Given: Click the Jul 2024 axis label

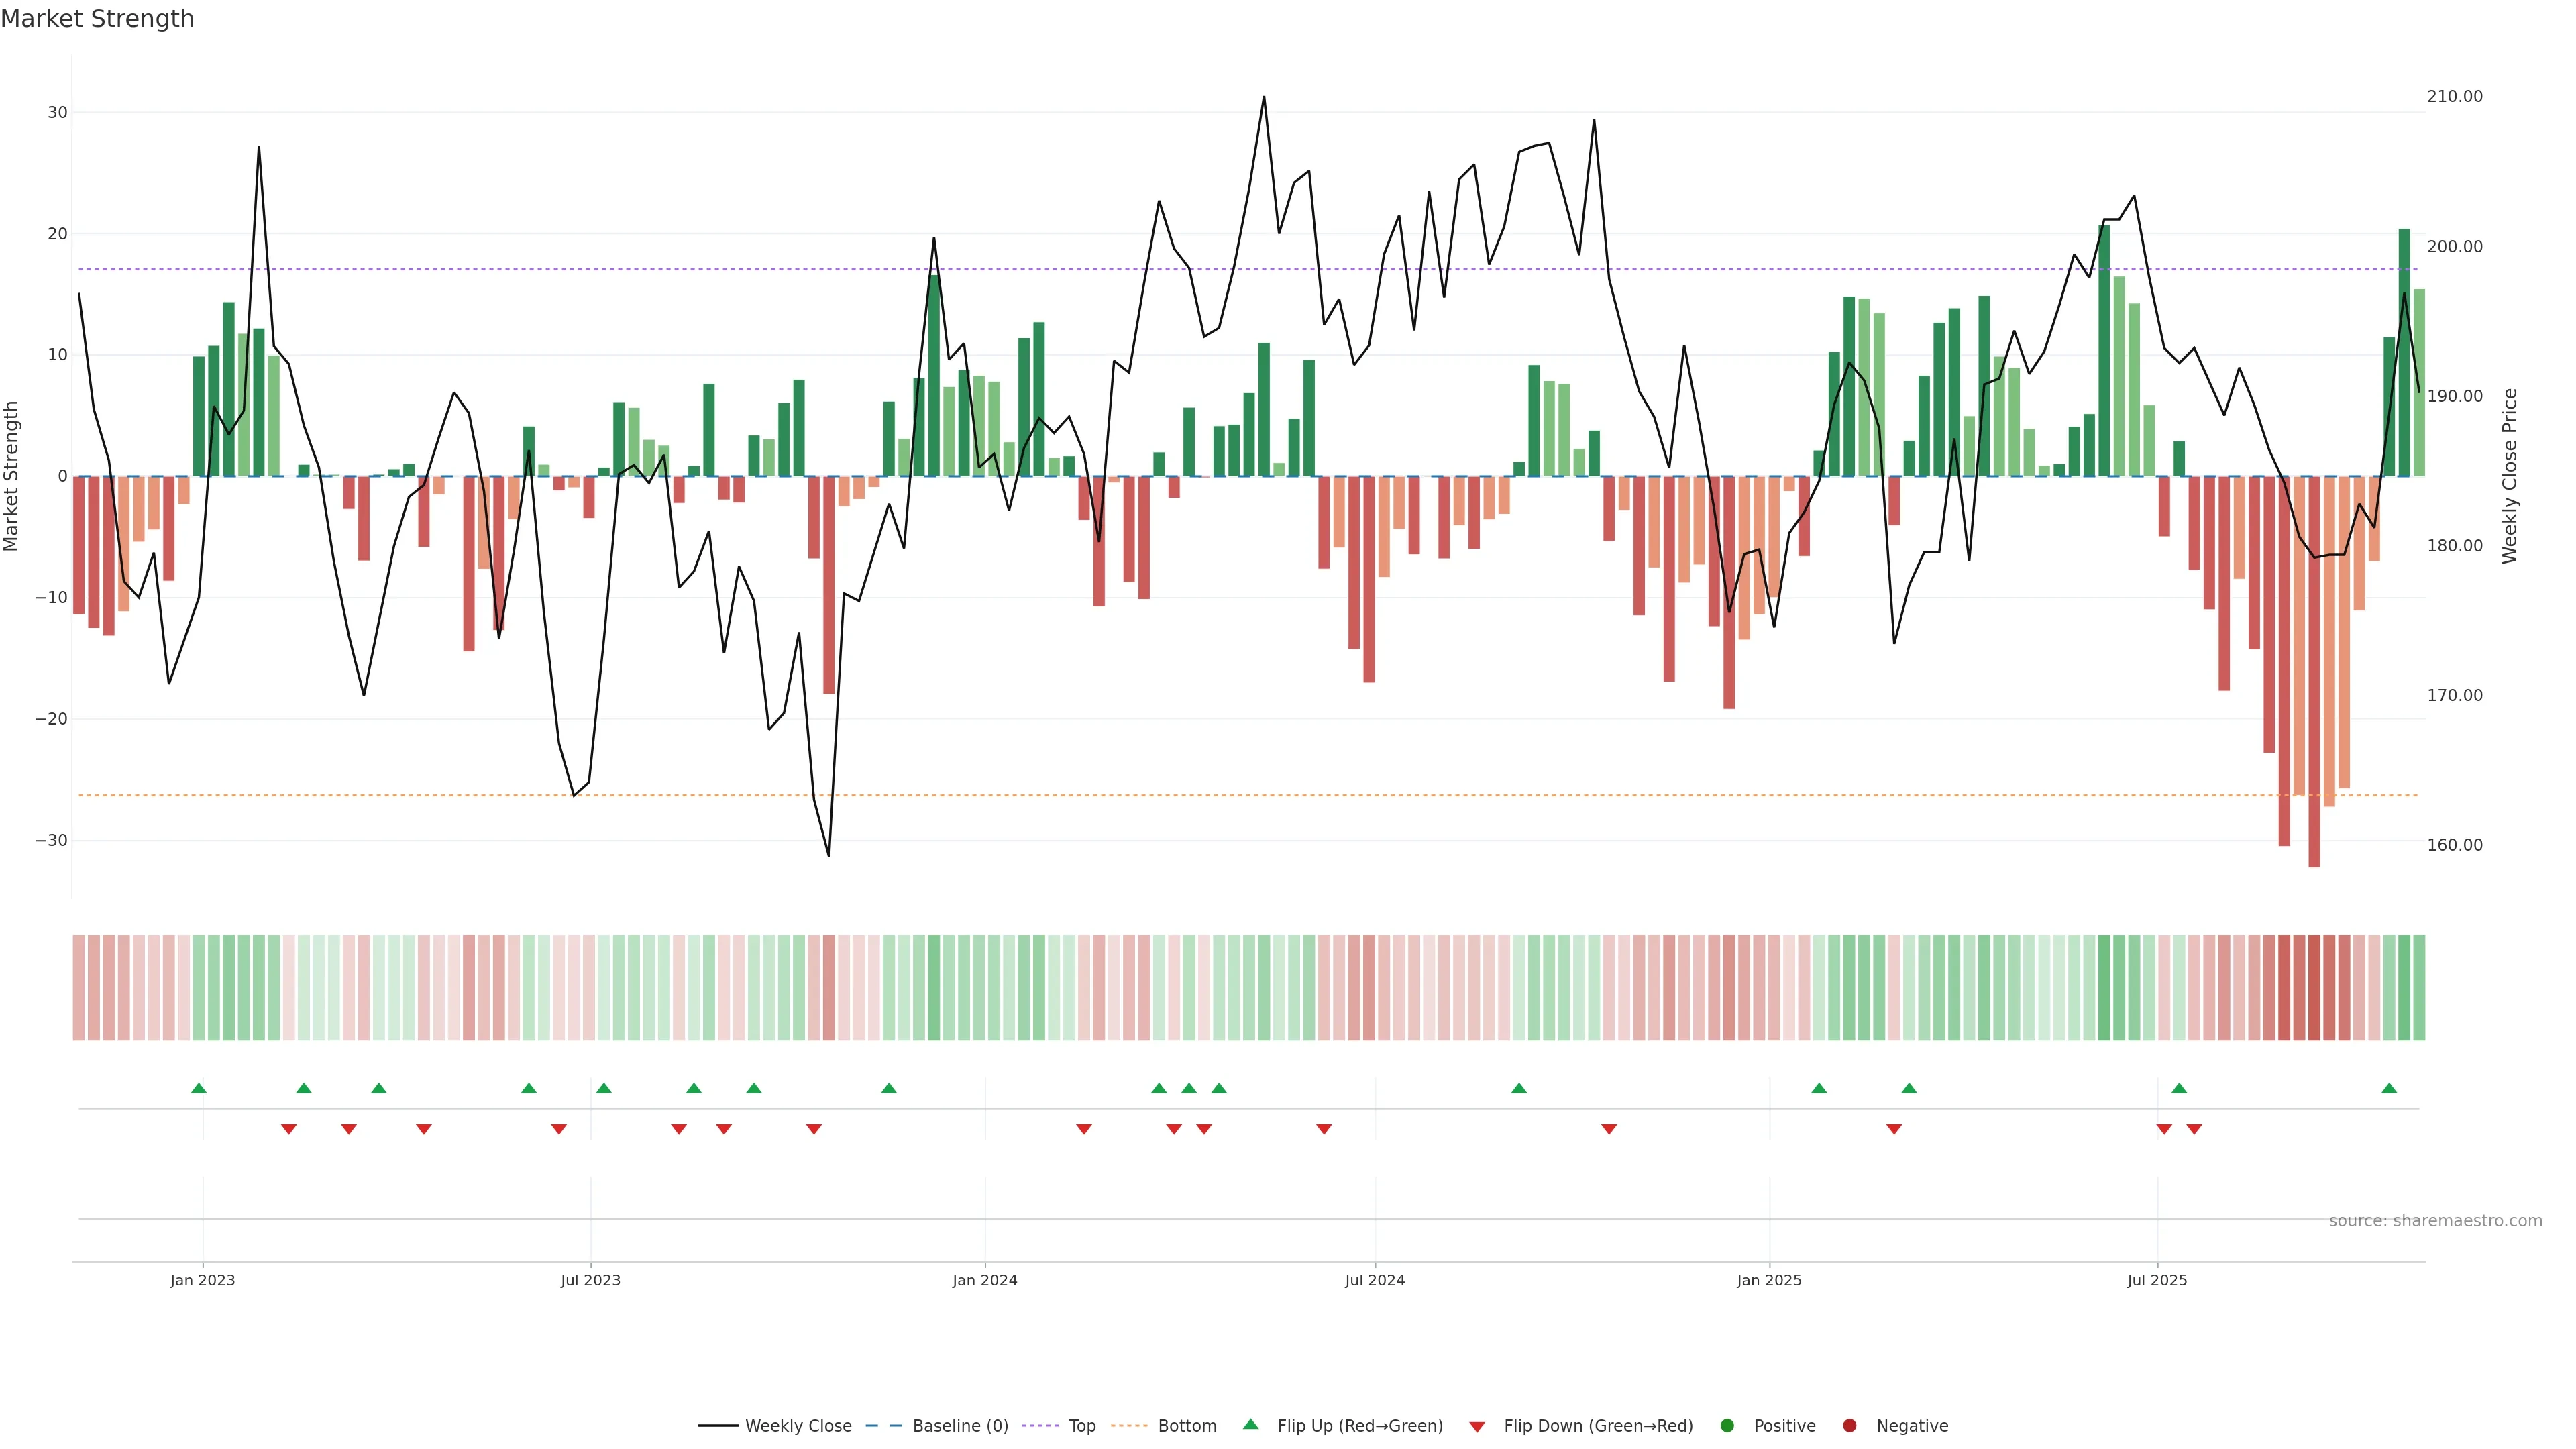Looking at the screenshot, I should point(1374,1280).
